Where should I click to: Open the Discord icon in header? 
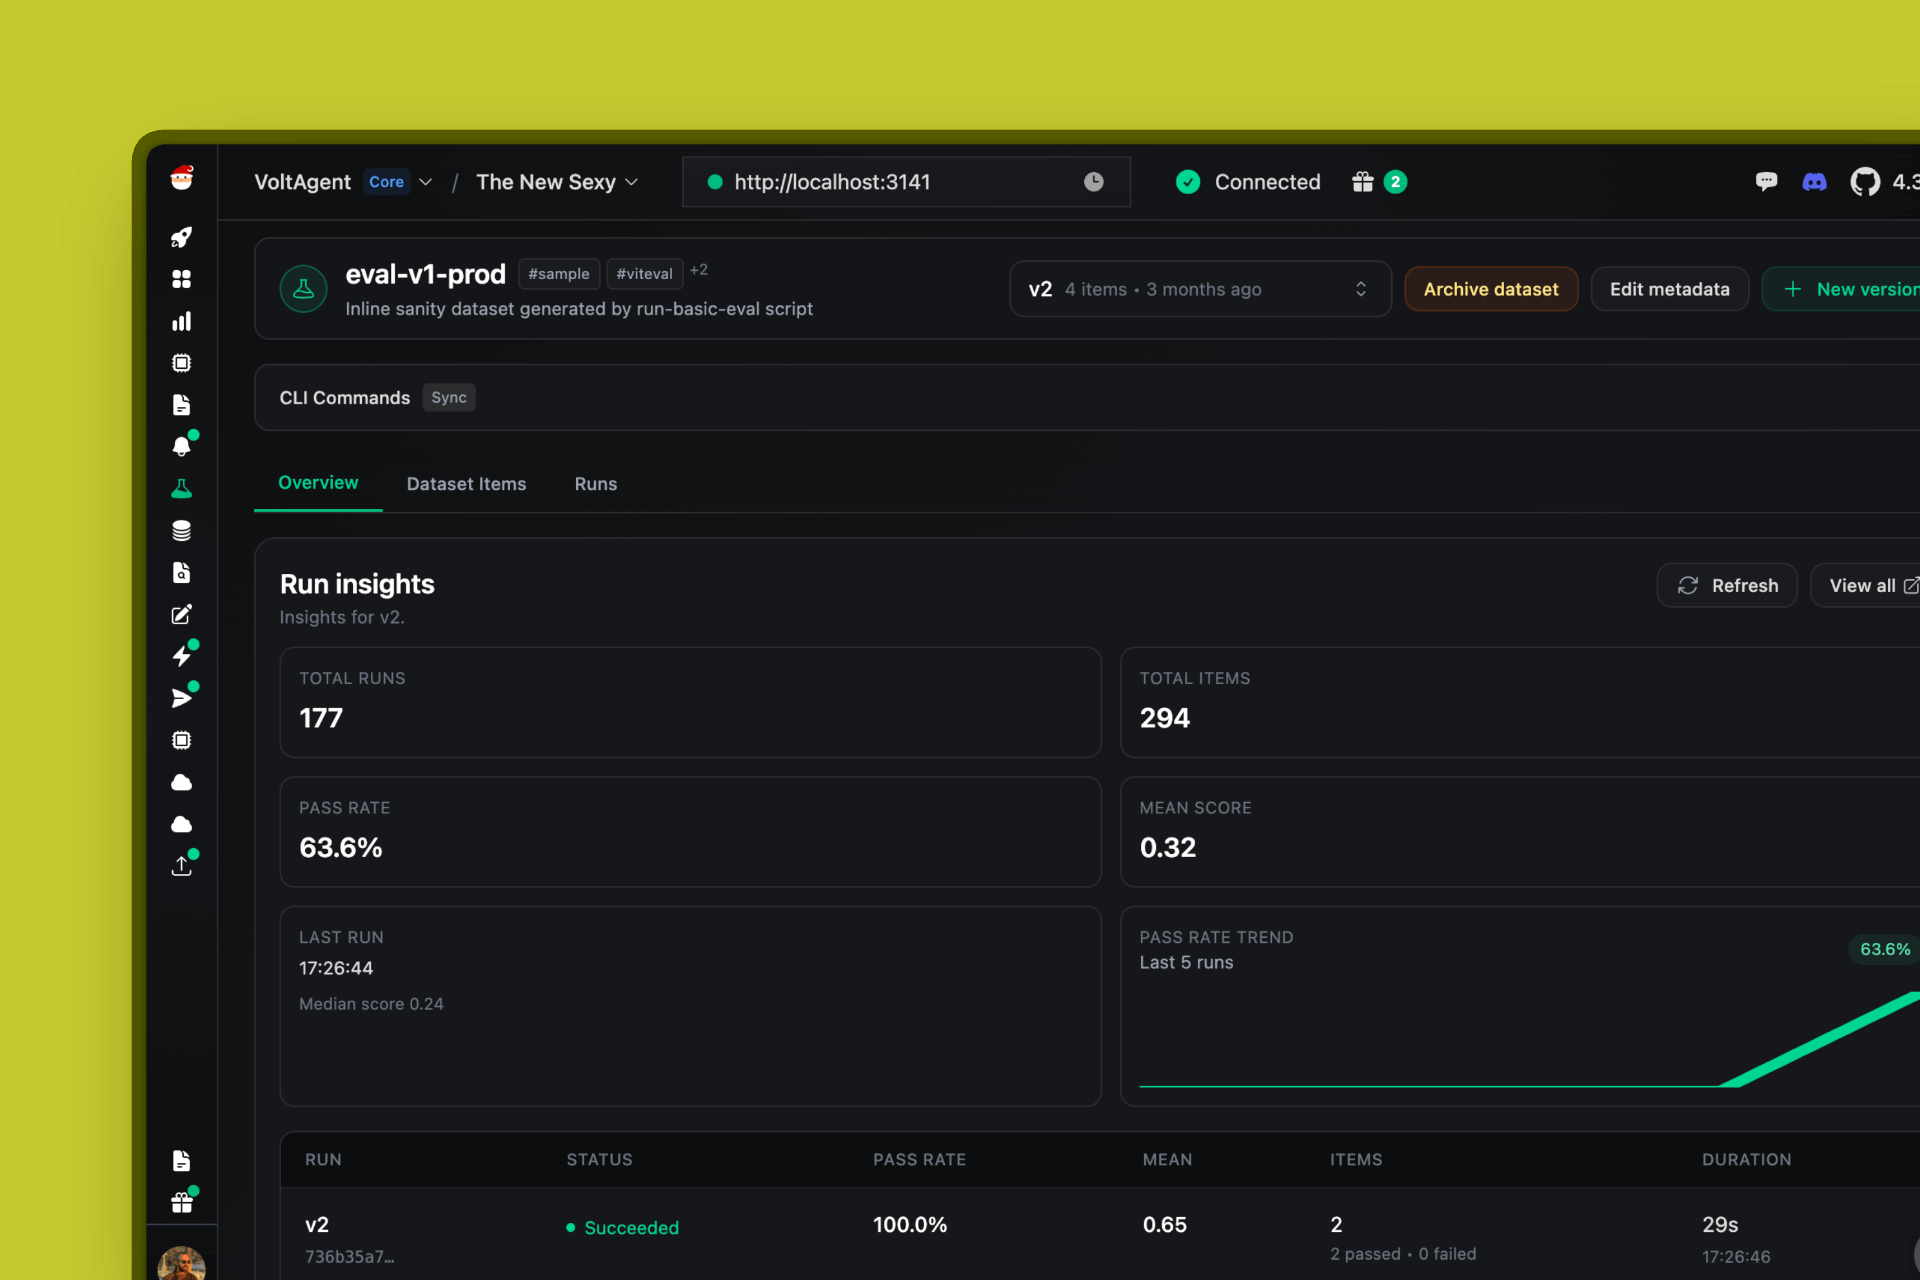[x=1814, y=182]
